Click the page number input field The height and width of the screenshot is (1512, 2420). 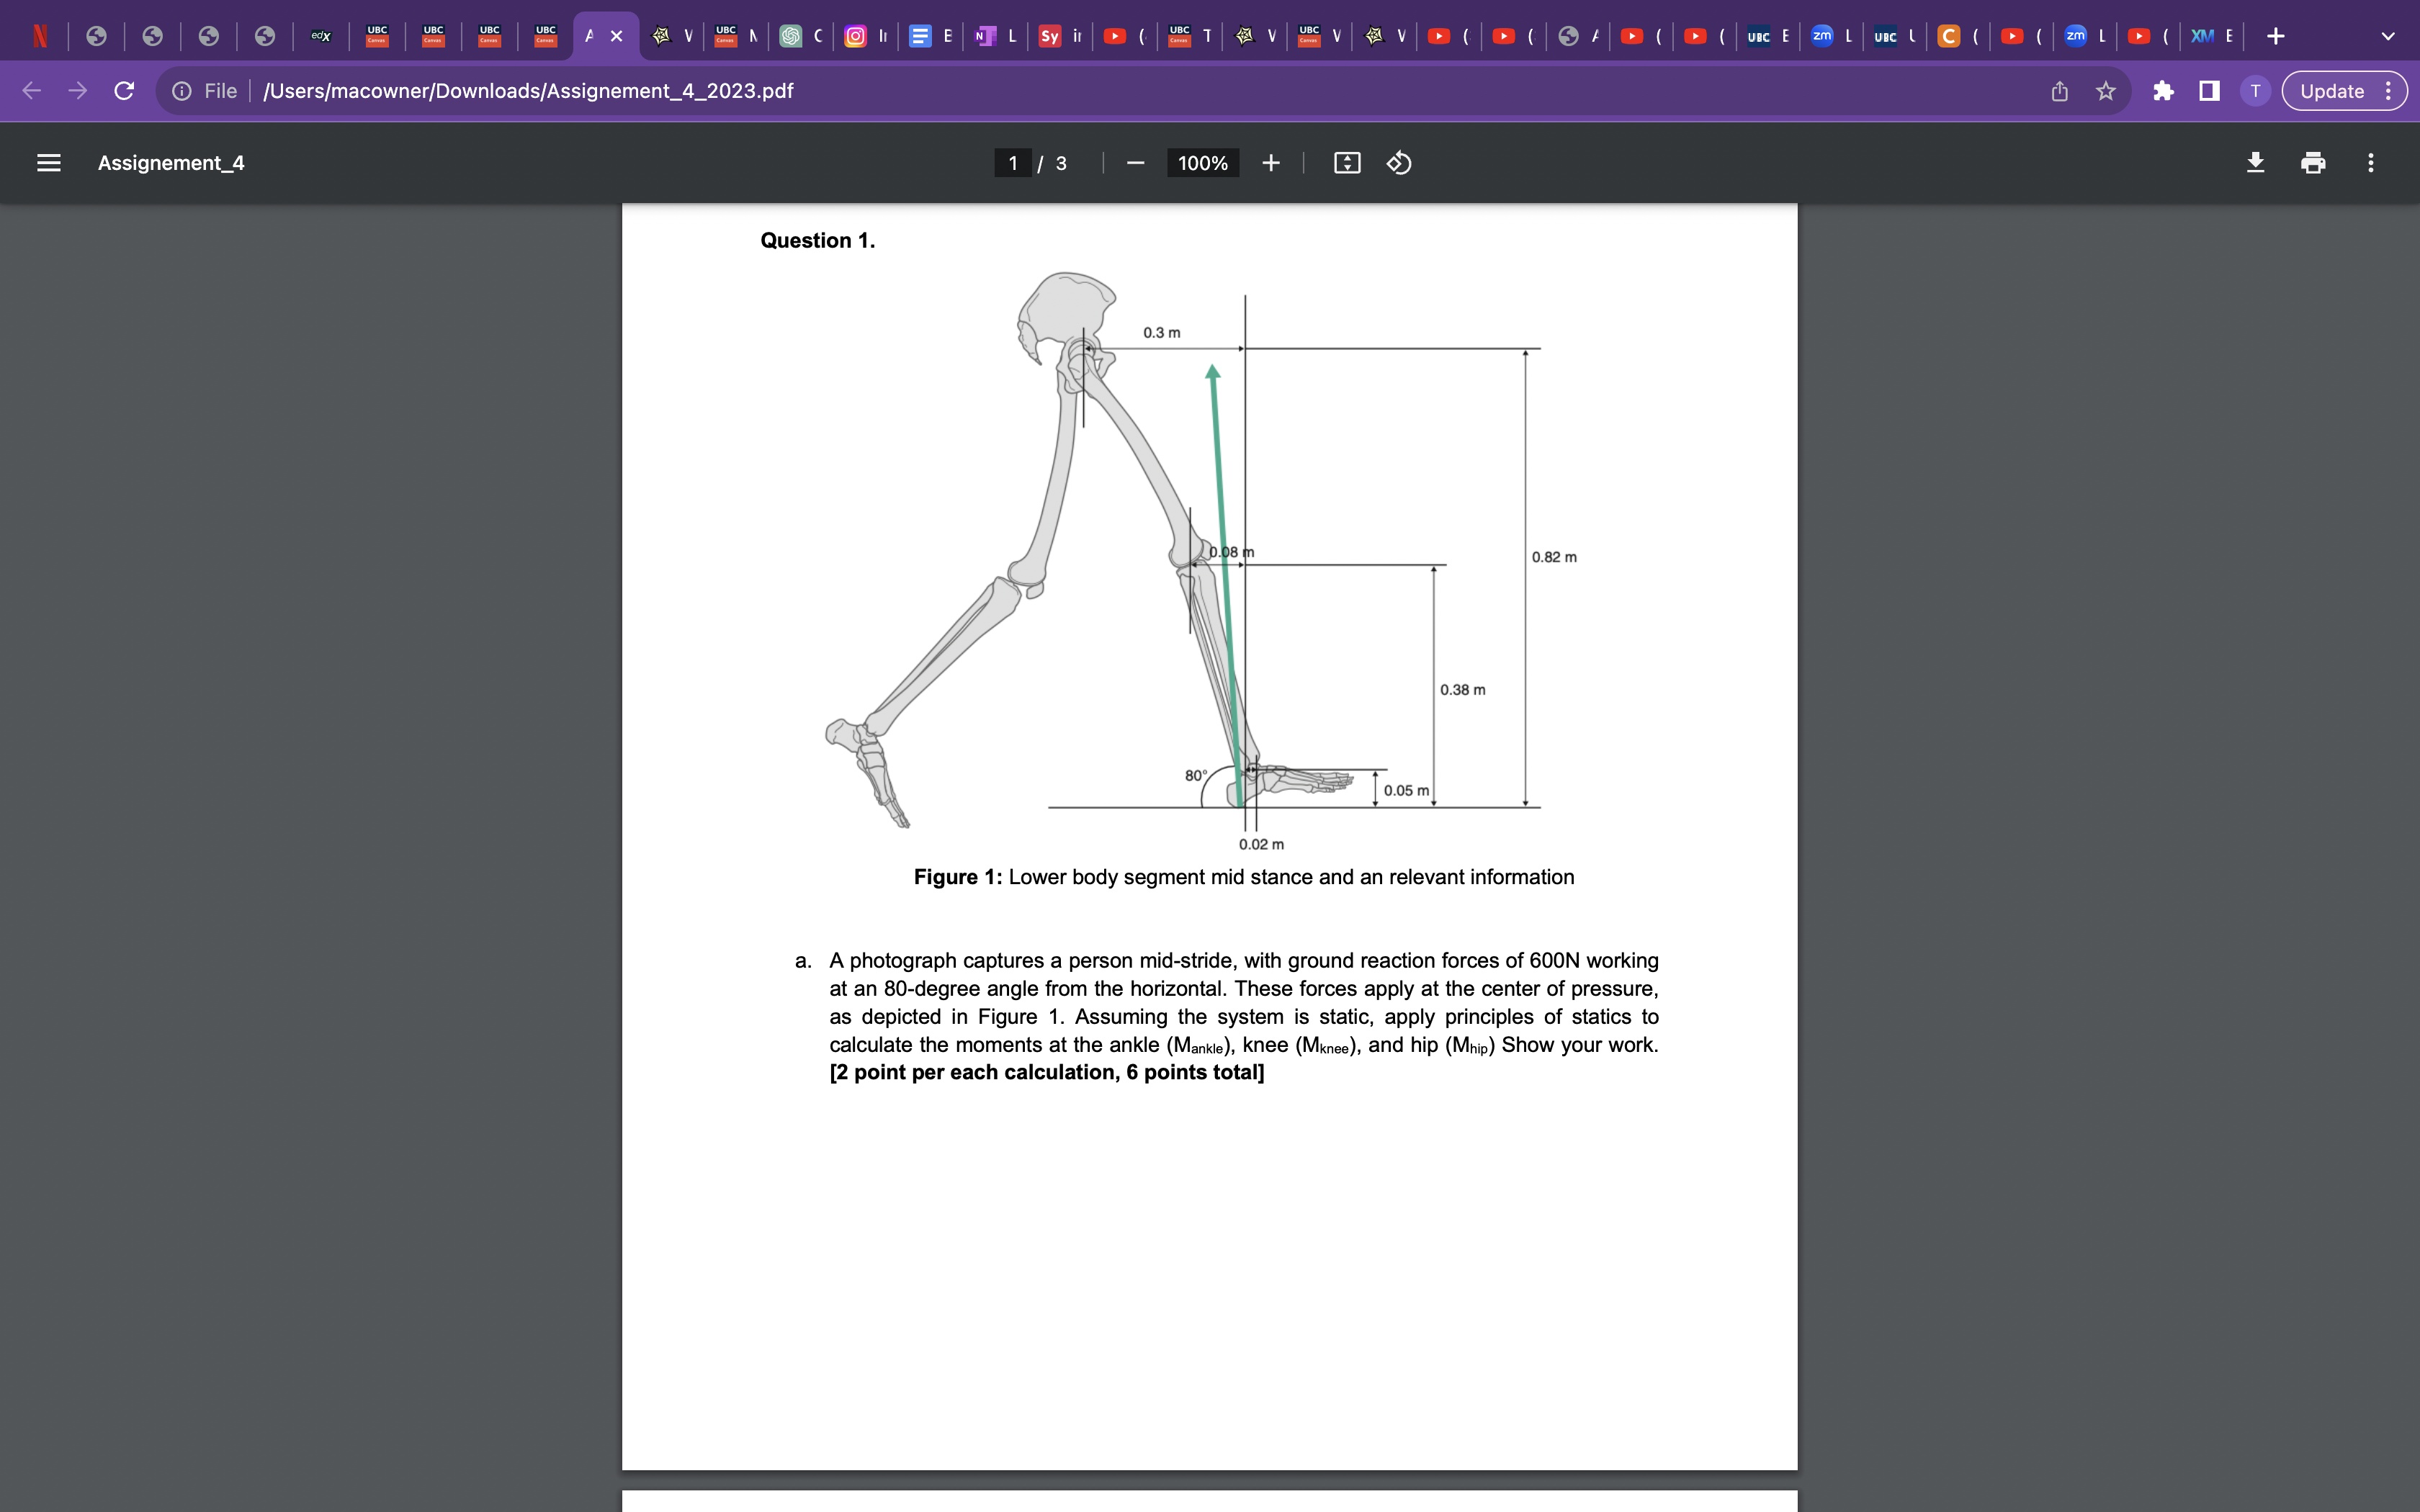(x=1013, y=162)
